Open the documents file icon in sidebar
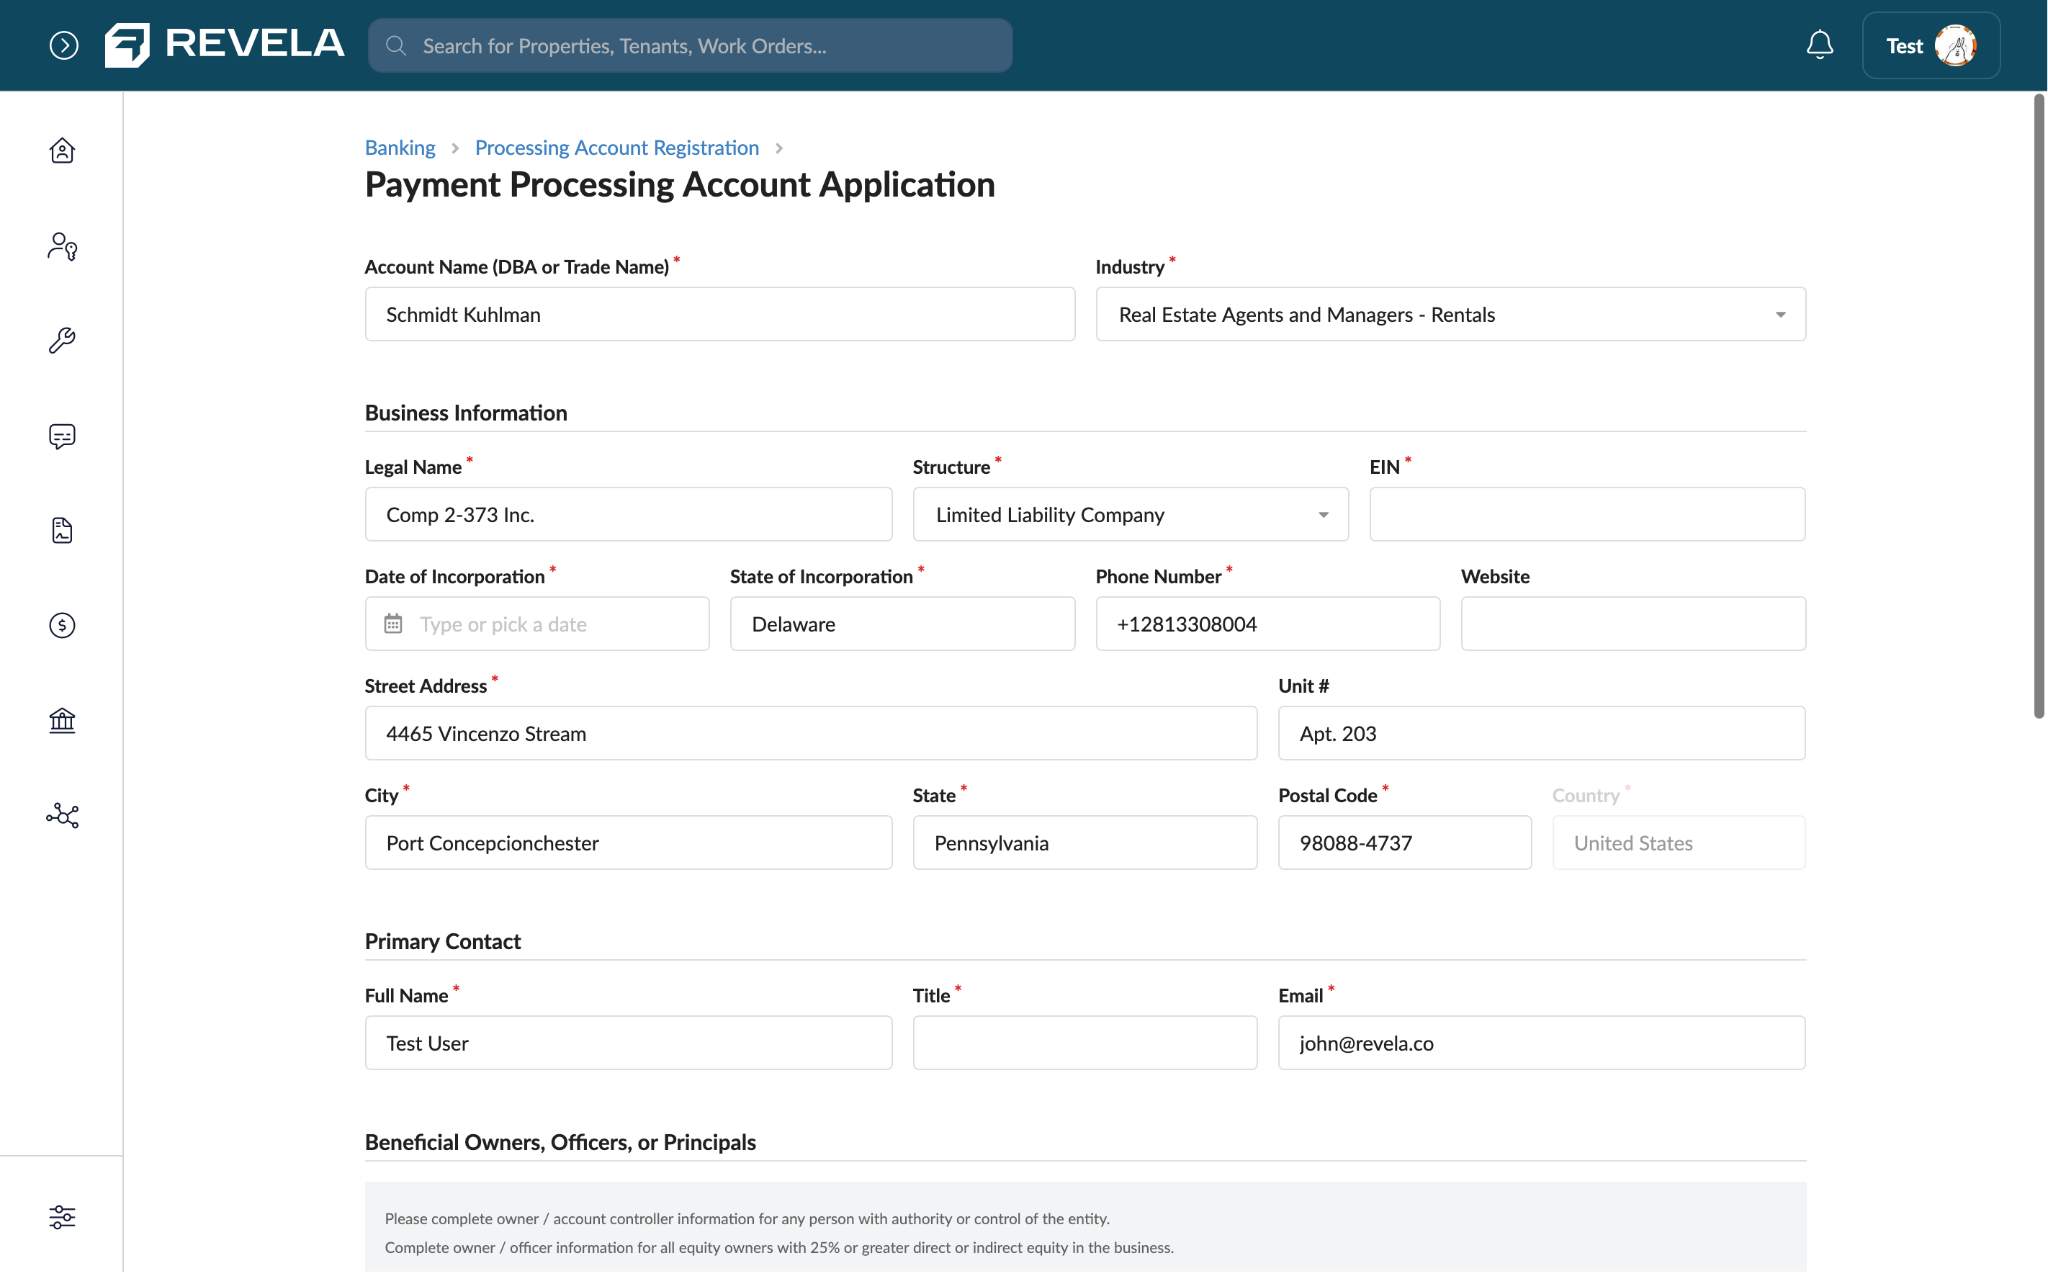Viewport: 2048px width, 1272px height. [x=62, y=530]
